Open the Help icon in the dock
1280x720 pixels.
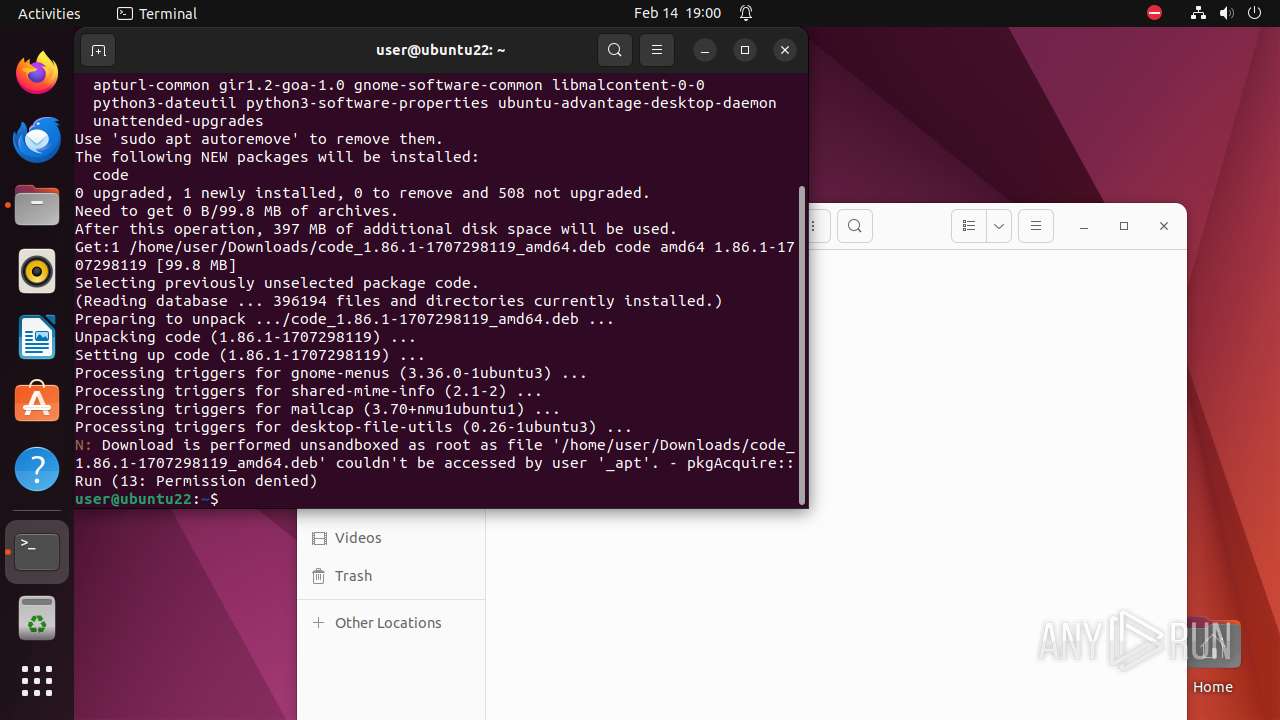coord(37,469)
